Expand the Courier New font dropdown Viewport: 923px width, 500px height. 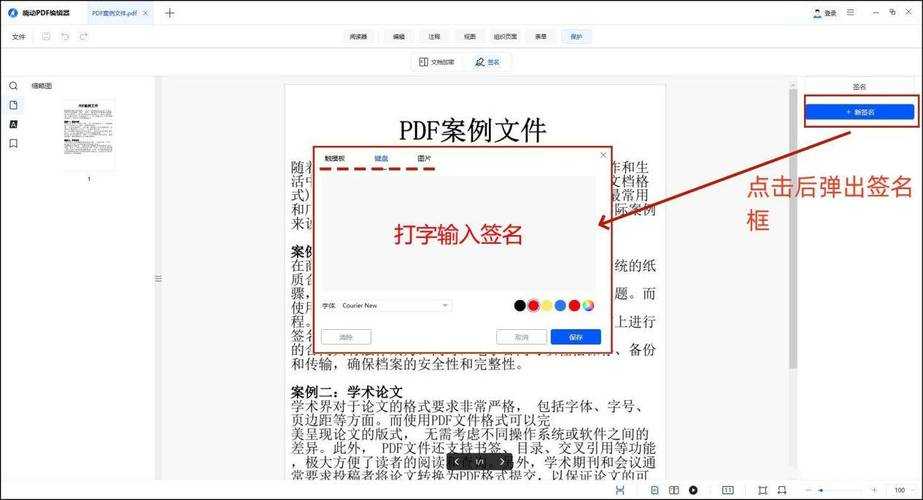[396, 306]
